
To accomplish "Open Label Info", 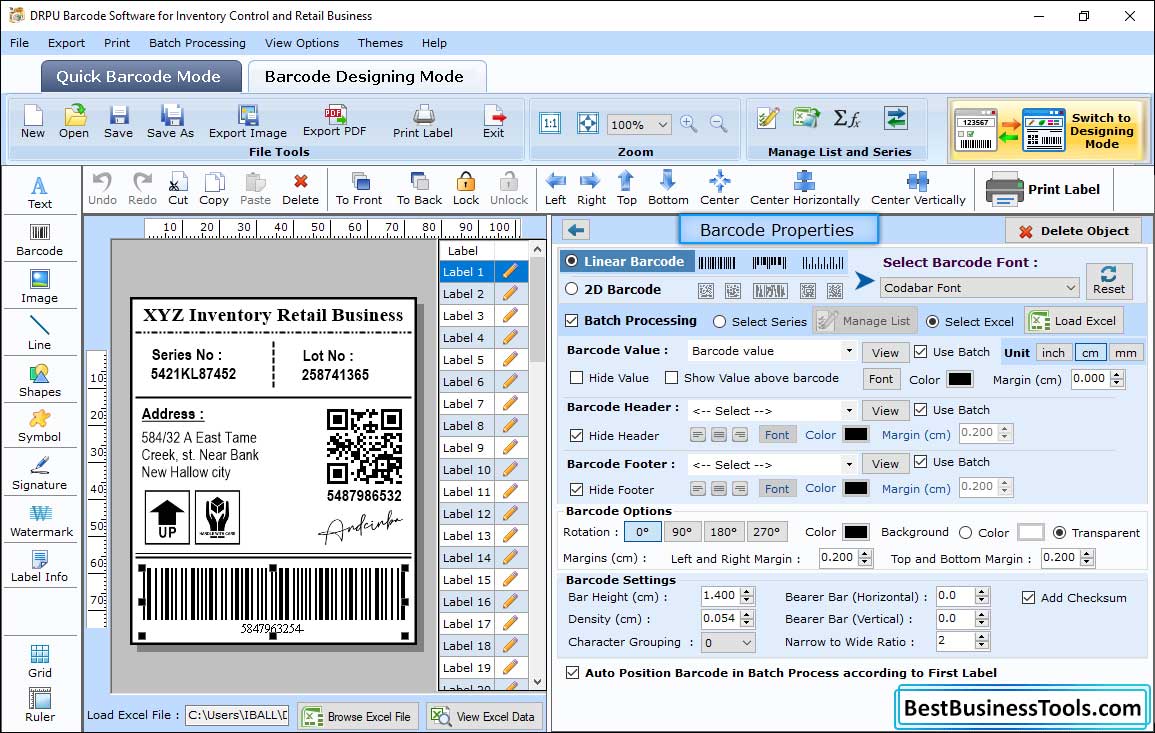I will (40, 567).
